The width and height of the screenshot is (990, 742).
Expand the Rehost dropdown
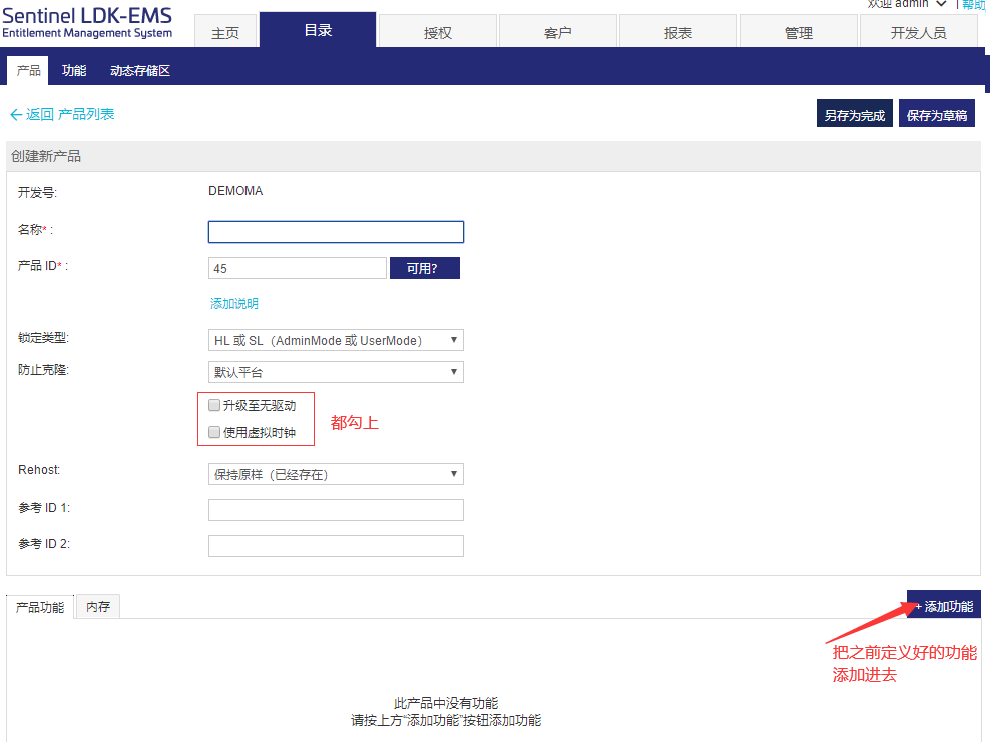click(x=335, y=474)
